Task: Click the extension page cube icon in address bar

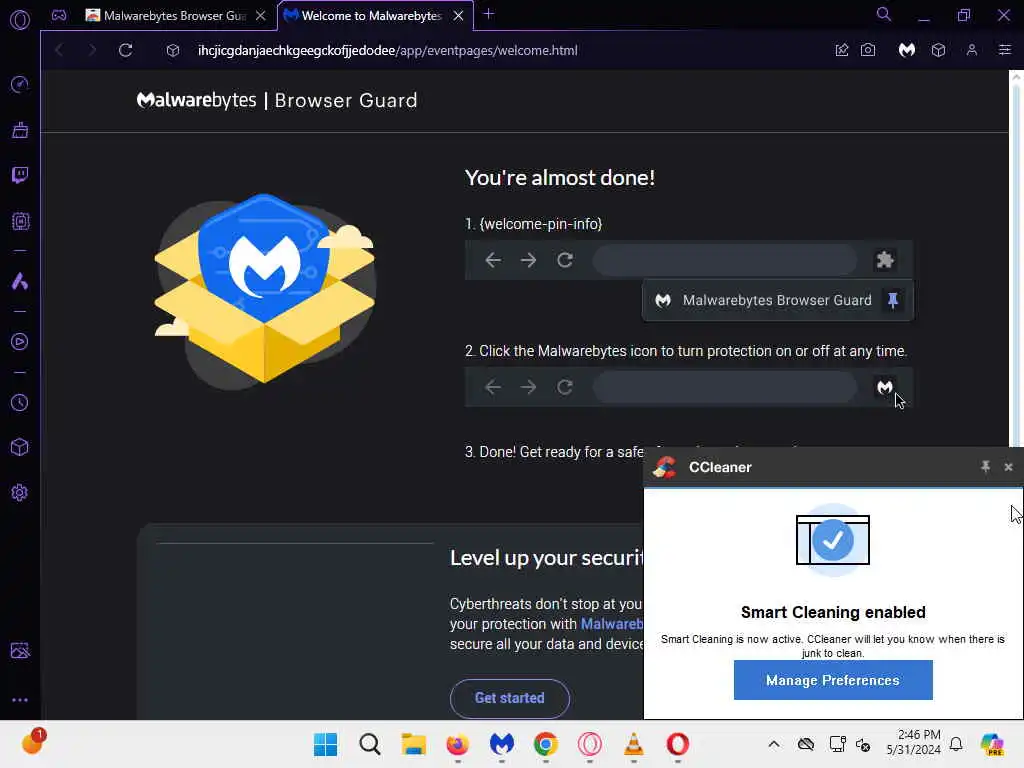Action: coord(172,50)
